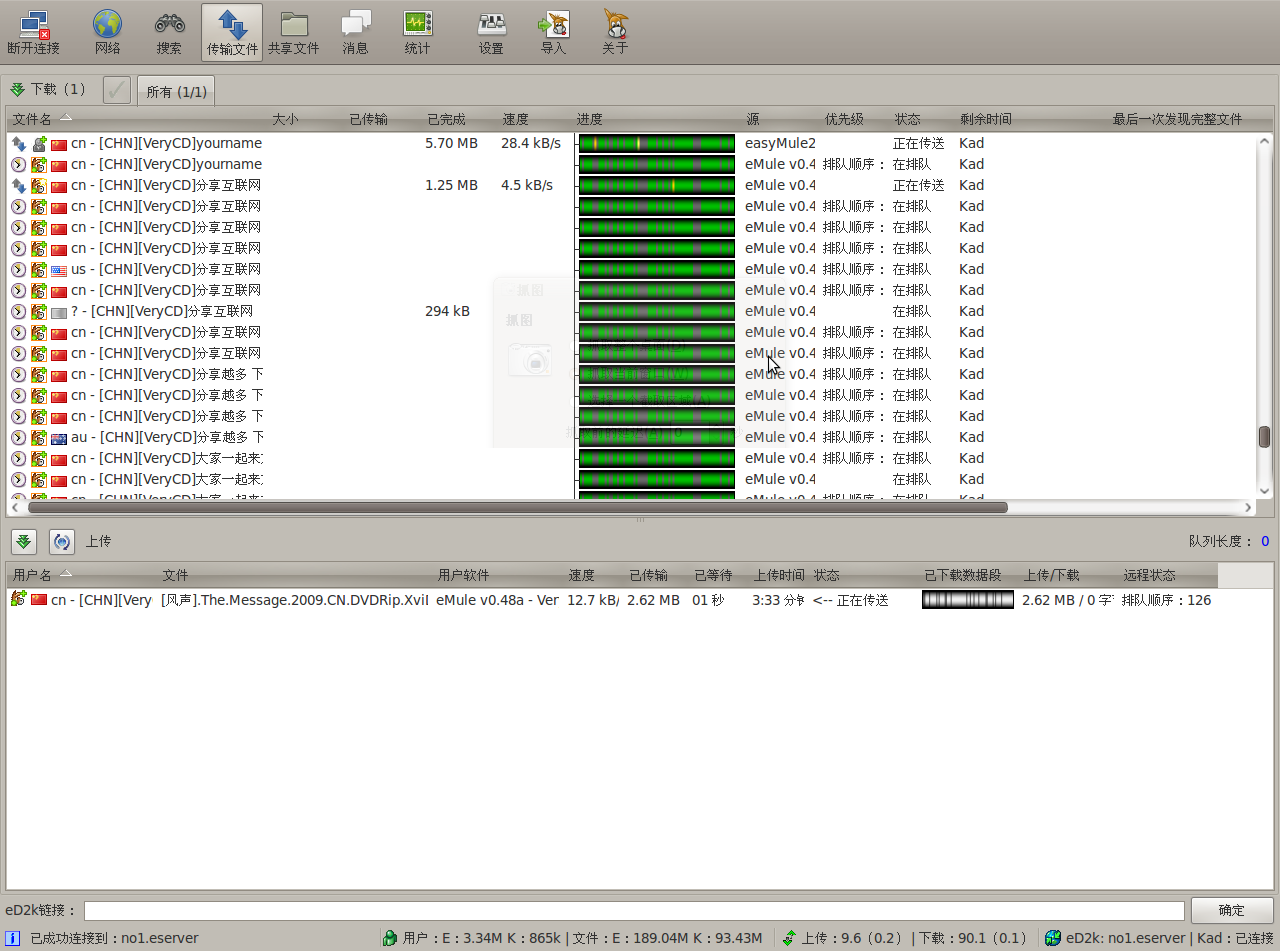Viewport: 1280px width, 951px height.
Task: Open the 网络 networks view
Action: tap(108, 32)
